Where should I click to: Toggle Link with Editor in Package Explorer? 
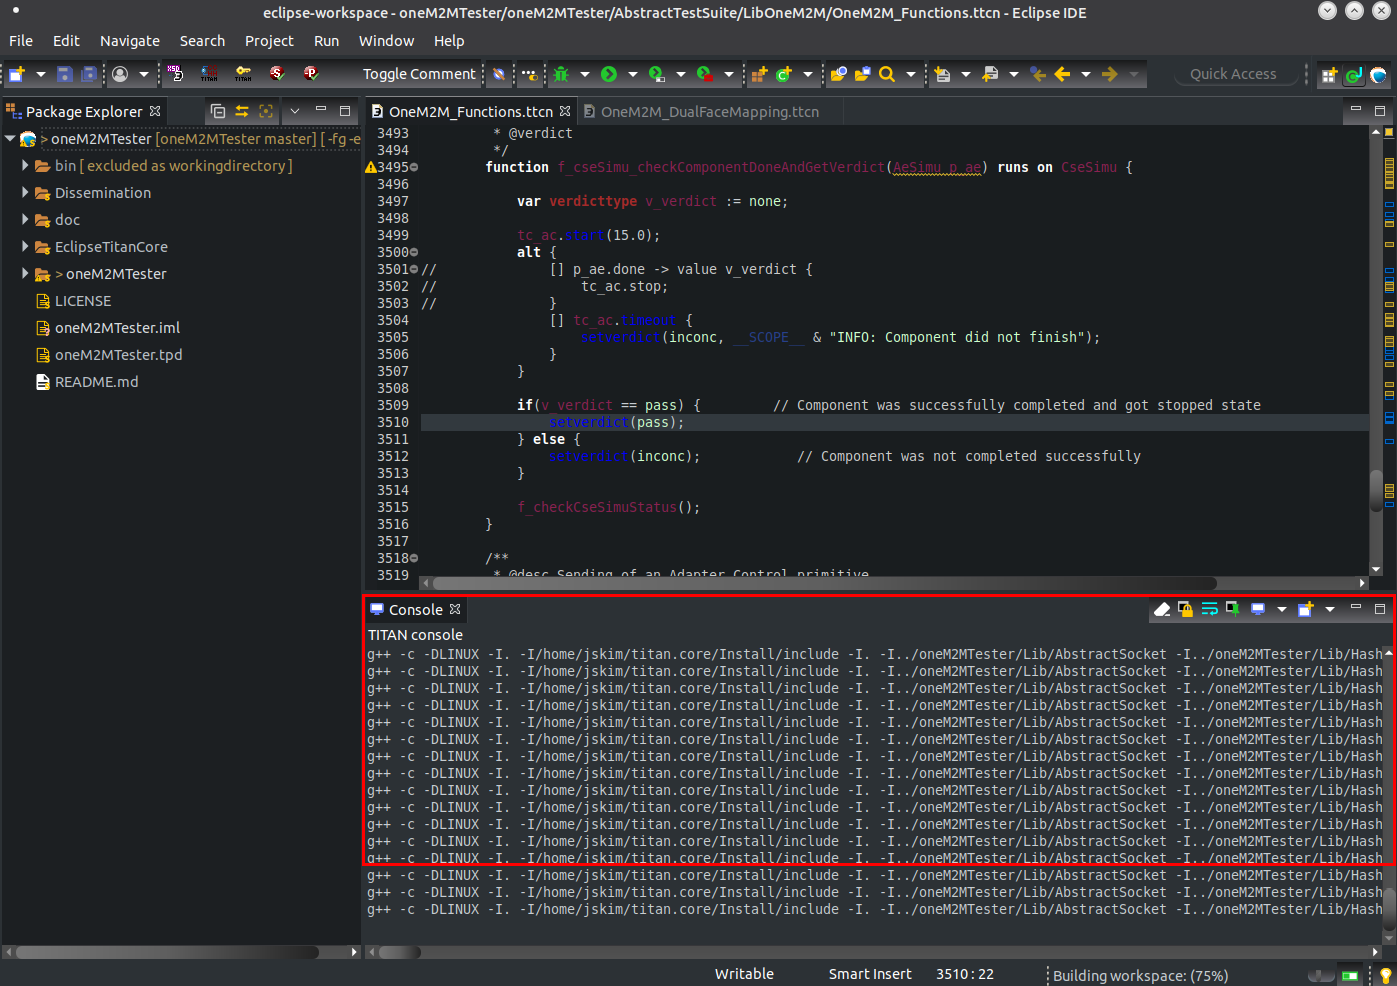pyautogui.click(x=242, y=111)
